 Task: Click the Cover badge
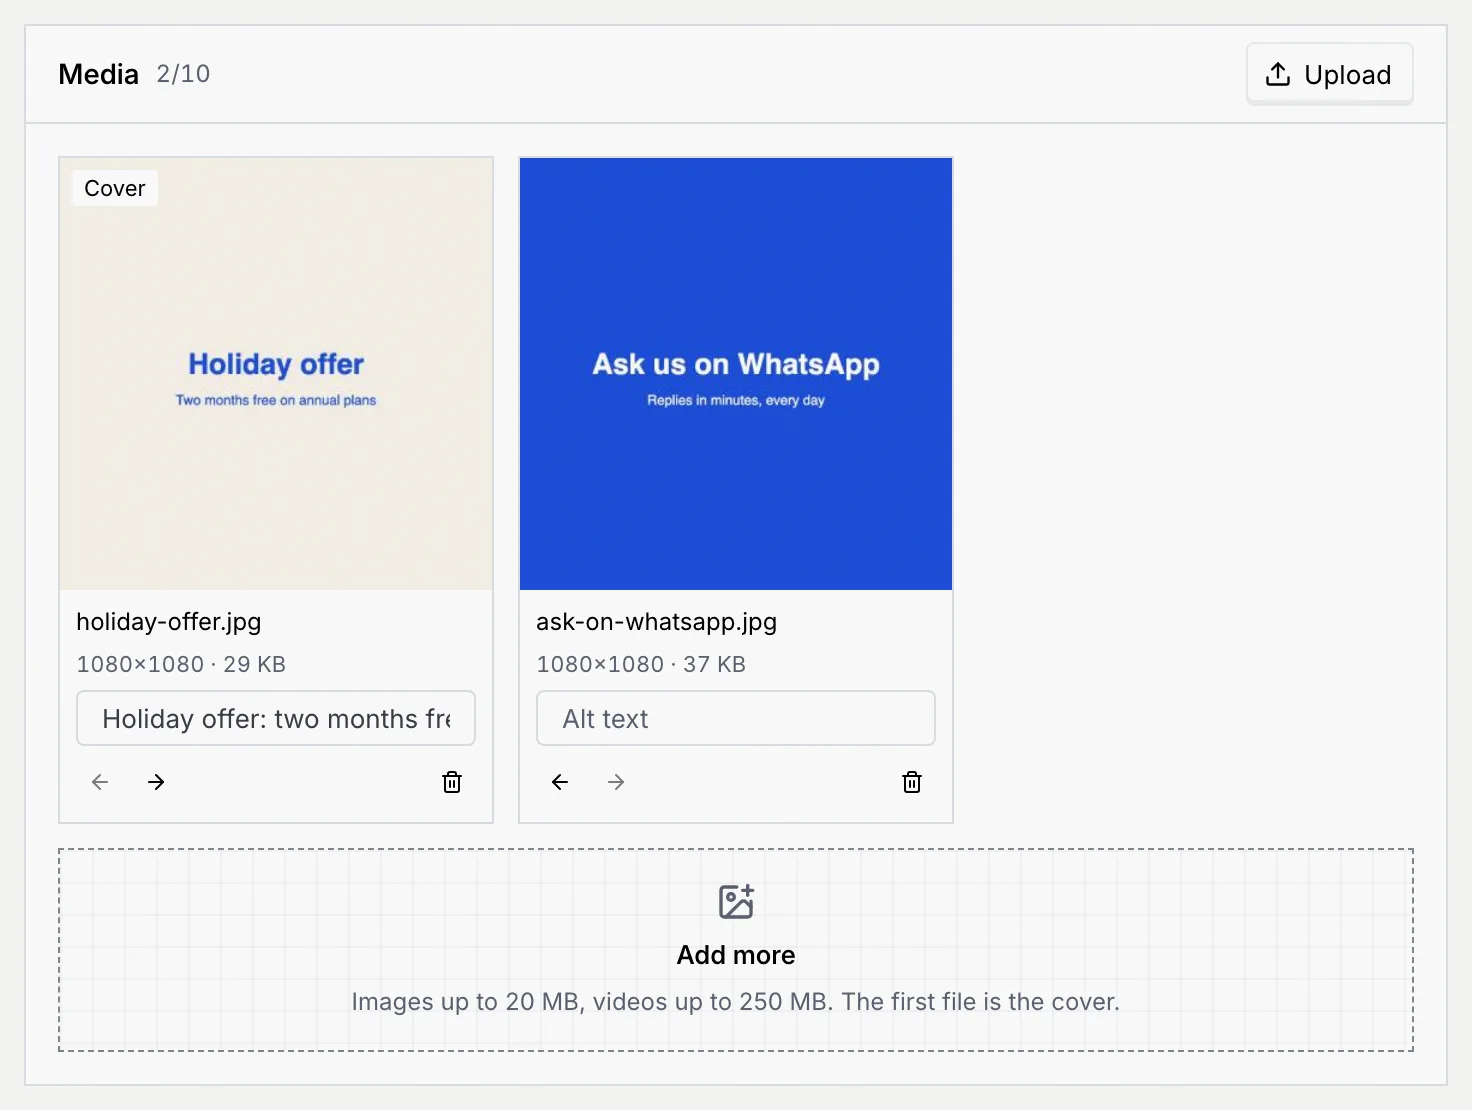115,188
